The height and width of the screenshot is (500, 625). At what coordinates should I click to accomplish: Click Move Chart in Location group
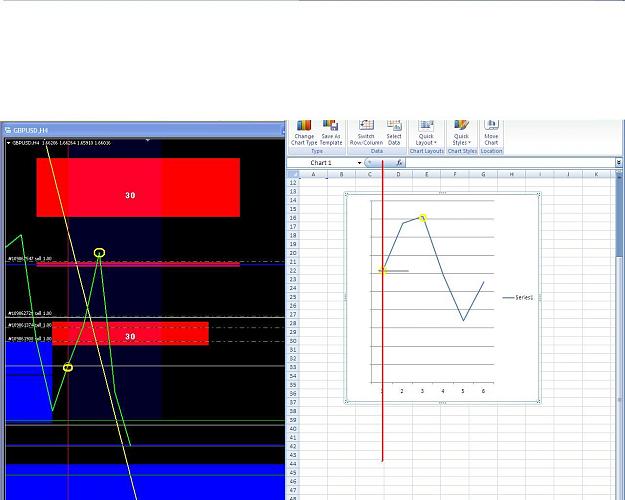tap(491, 133)
